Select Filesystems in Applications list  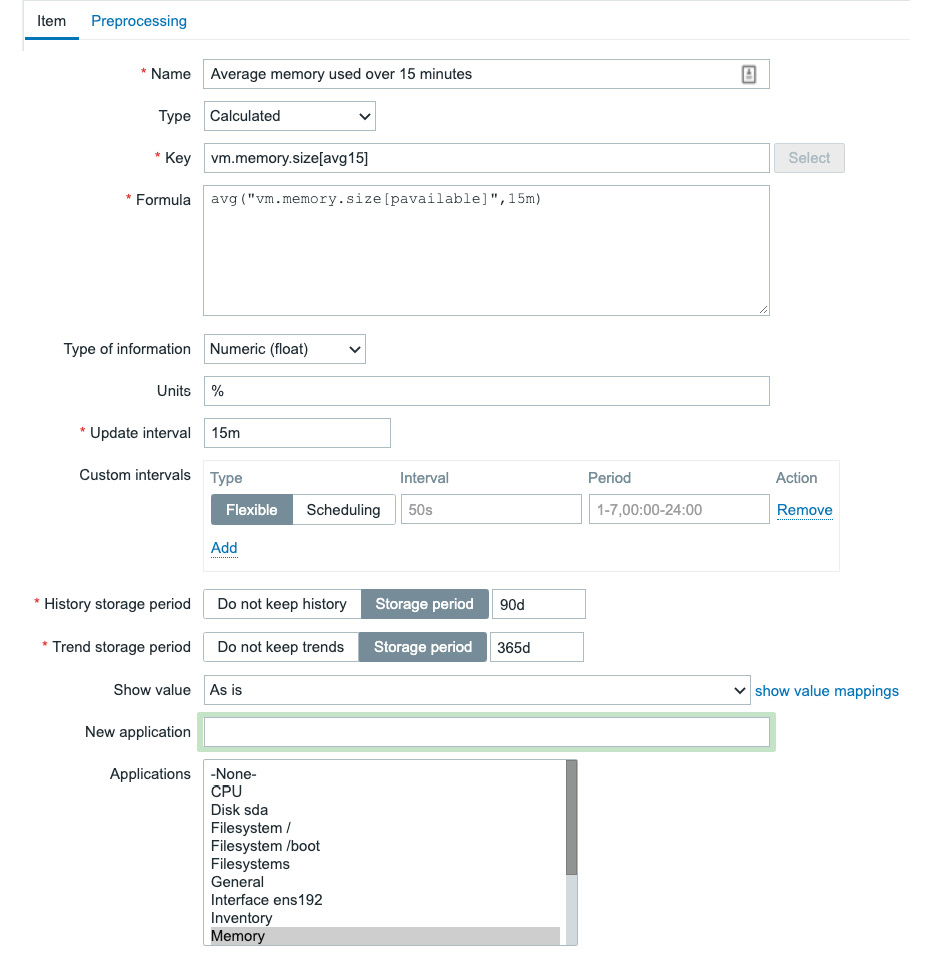[x=385, y=864]
